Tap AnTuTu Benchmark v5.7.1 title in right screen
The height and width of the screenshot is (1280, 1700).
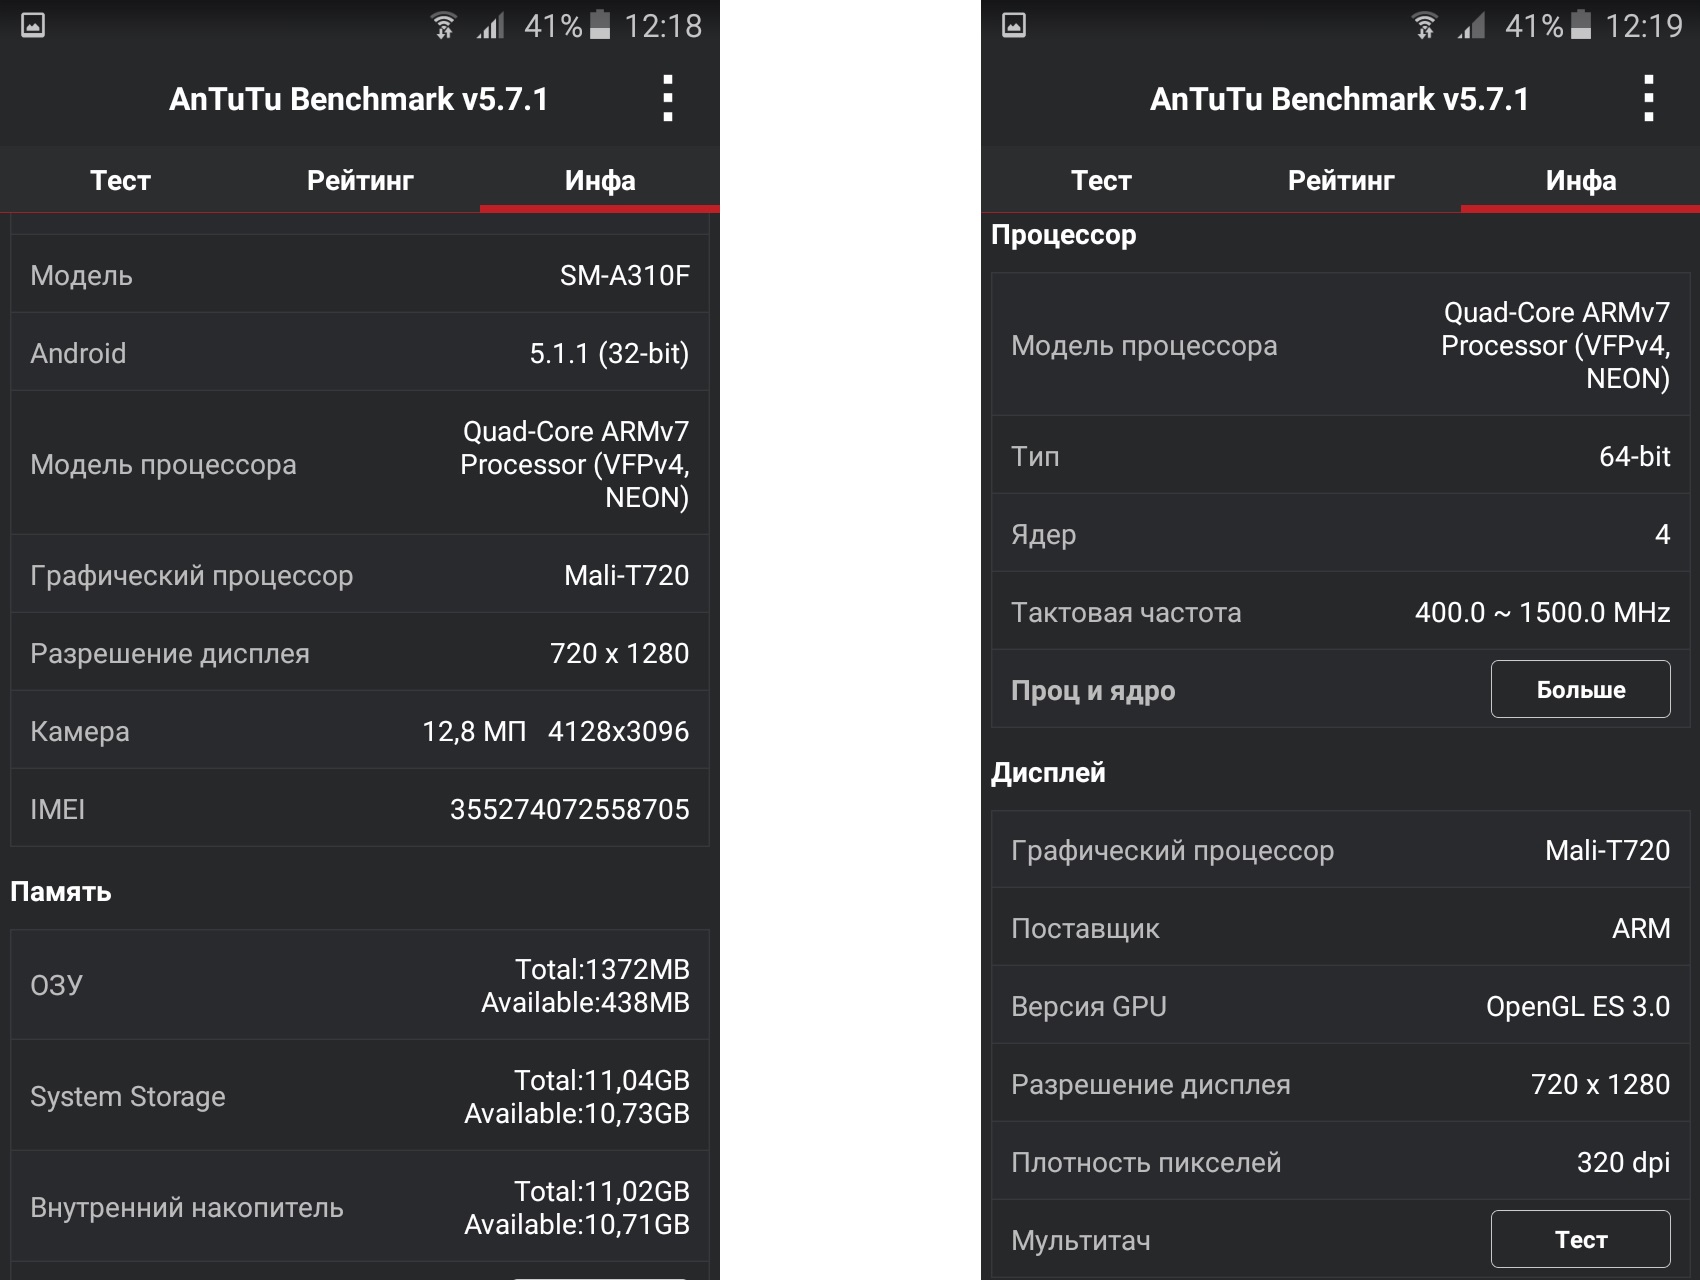[1340, 99]
